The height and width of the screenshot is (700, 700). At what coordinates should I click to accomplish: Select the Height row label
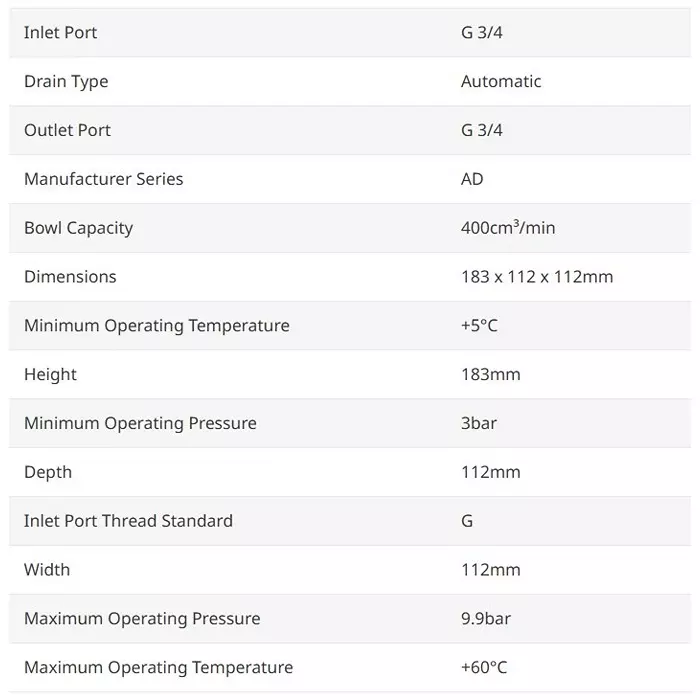click(x=50, y=375)
